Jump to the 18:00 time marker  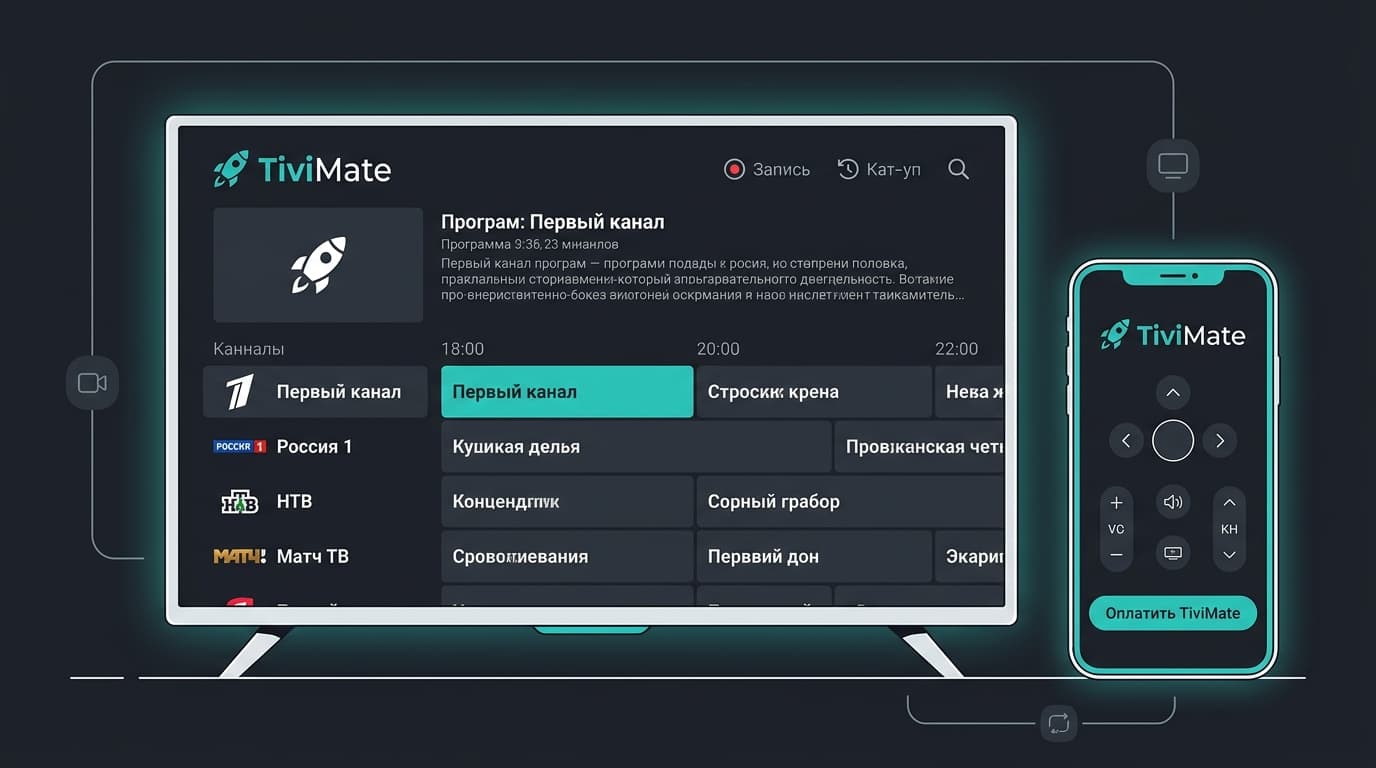point(463,349)
